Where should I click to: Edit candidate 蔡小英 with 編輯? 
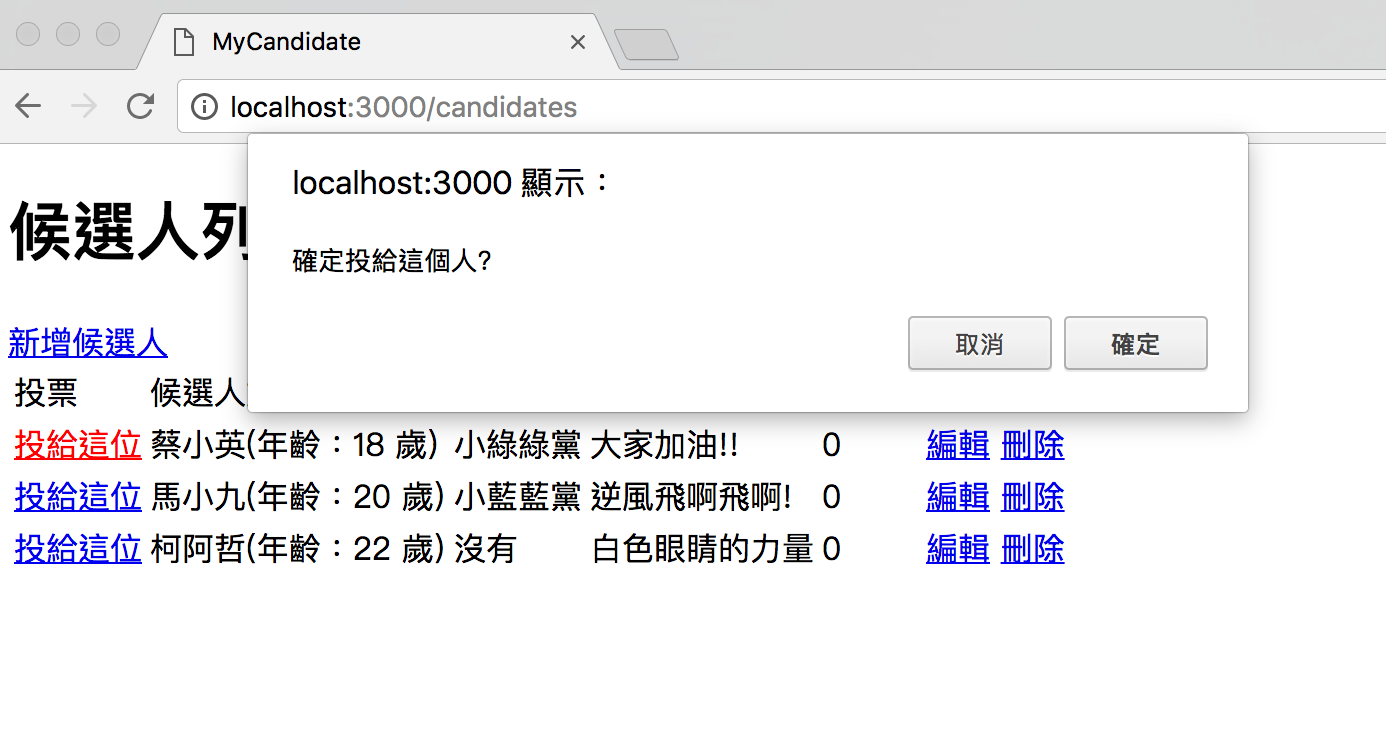957,445
